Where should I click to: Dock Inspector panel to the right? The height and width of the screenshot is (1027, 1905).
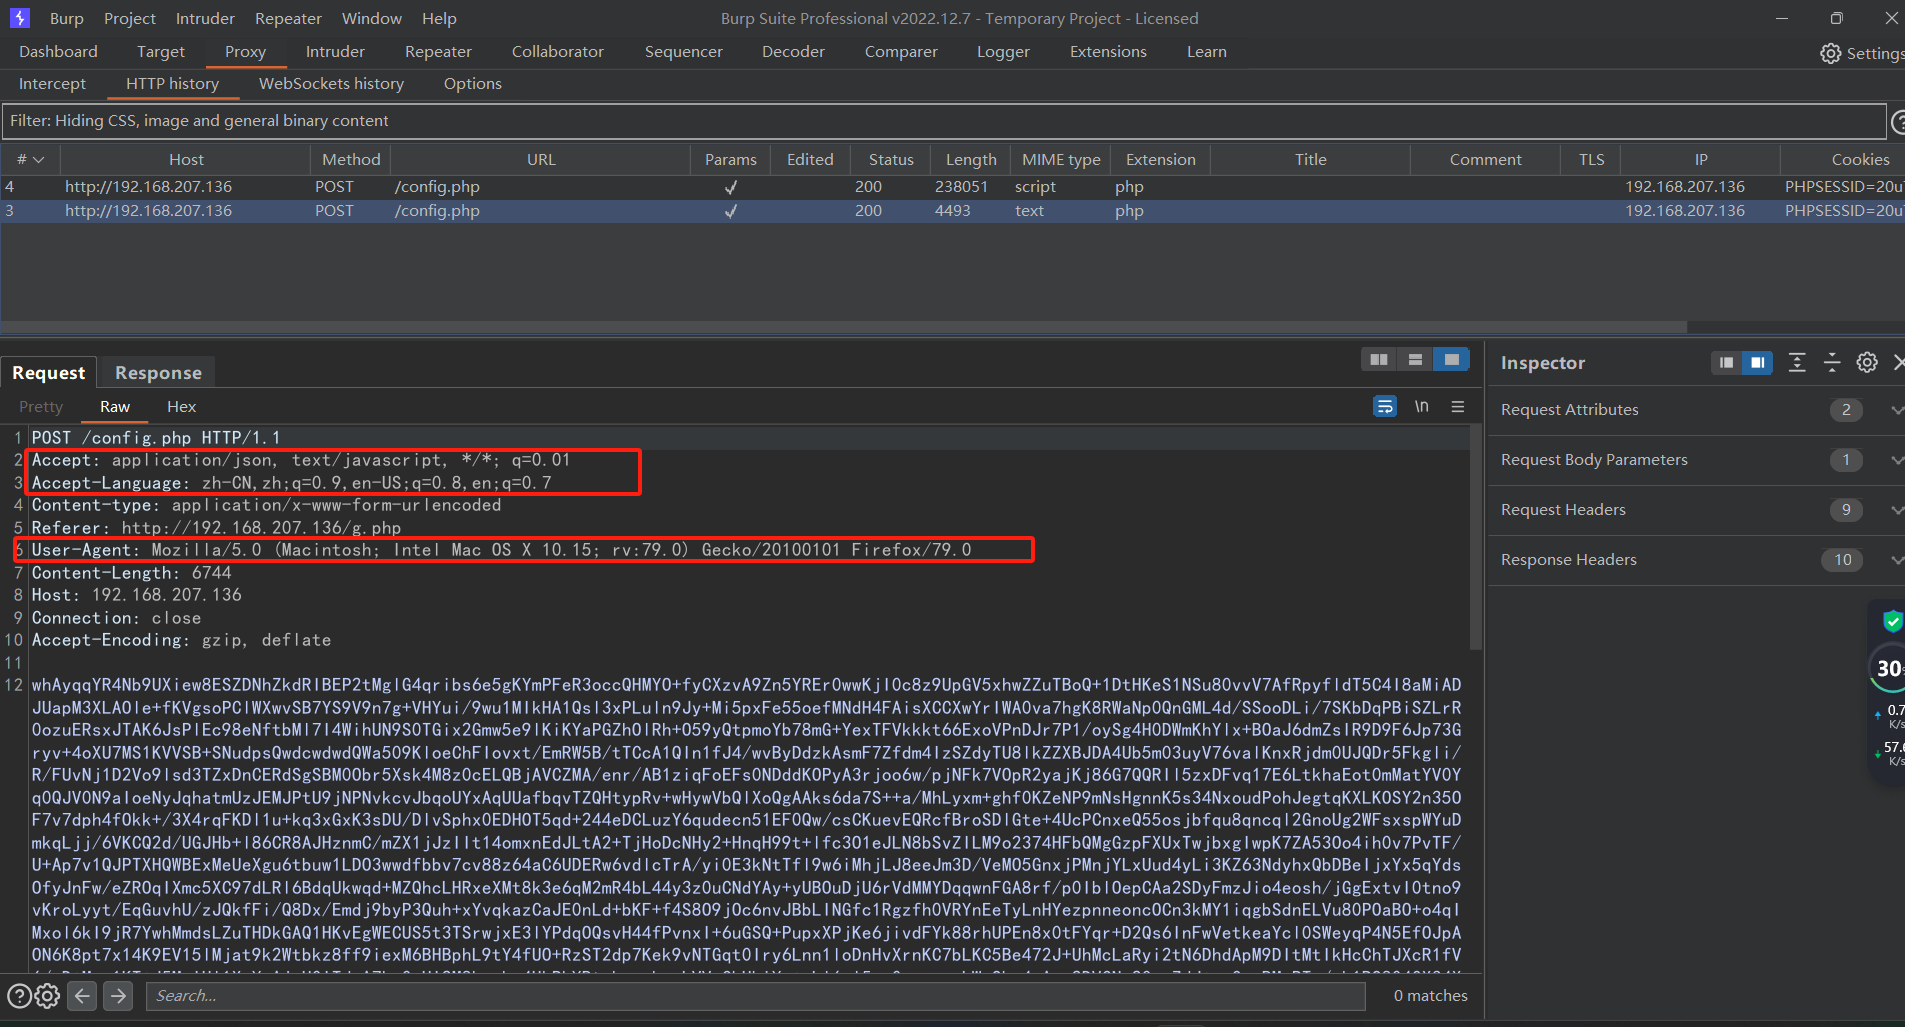(x=1757, y=362)
